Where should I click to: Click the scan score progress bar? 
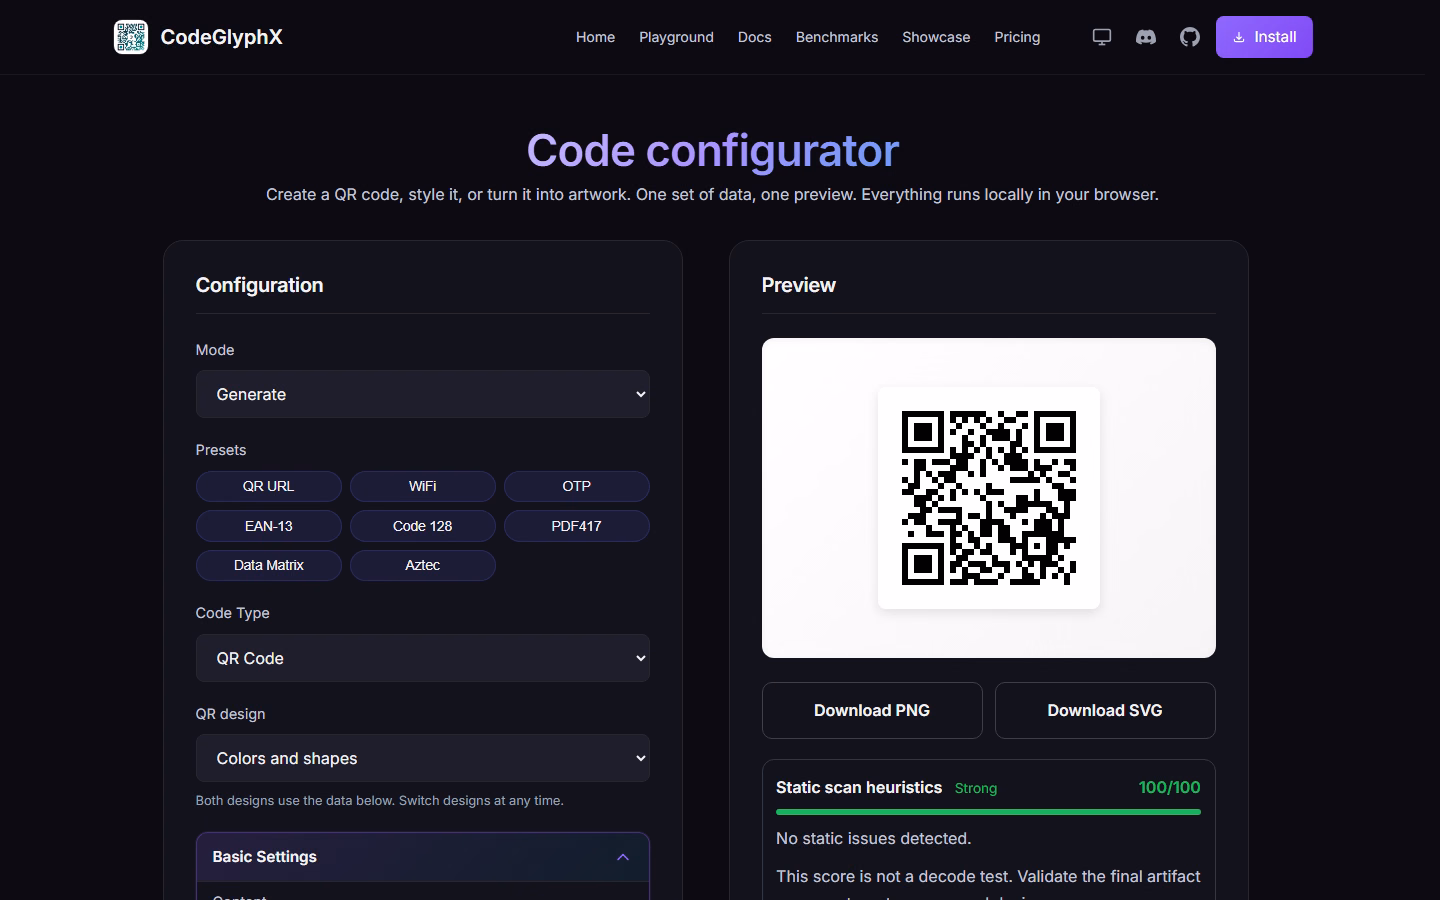[x=988, y=812]
